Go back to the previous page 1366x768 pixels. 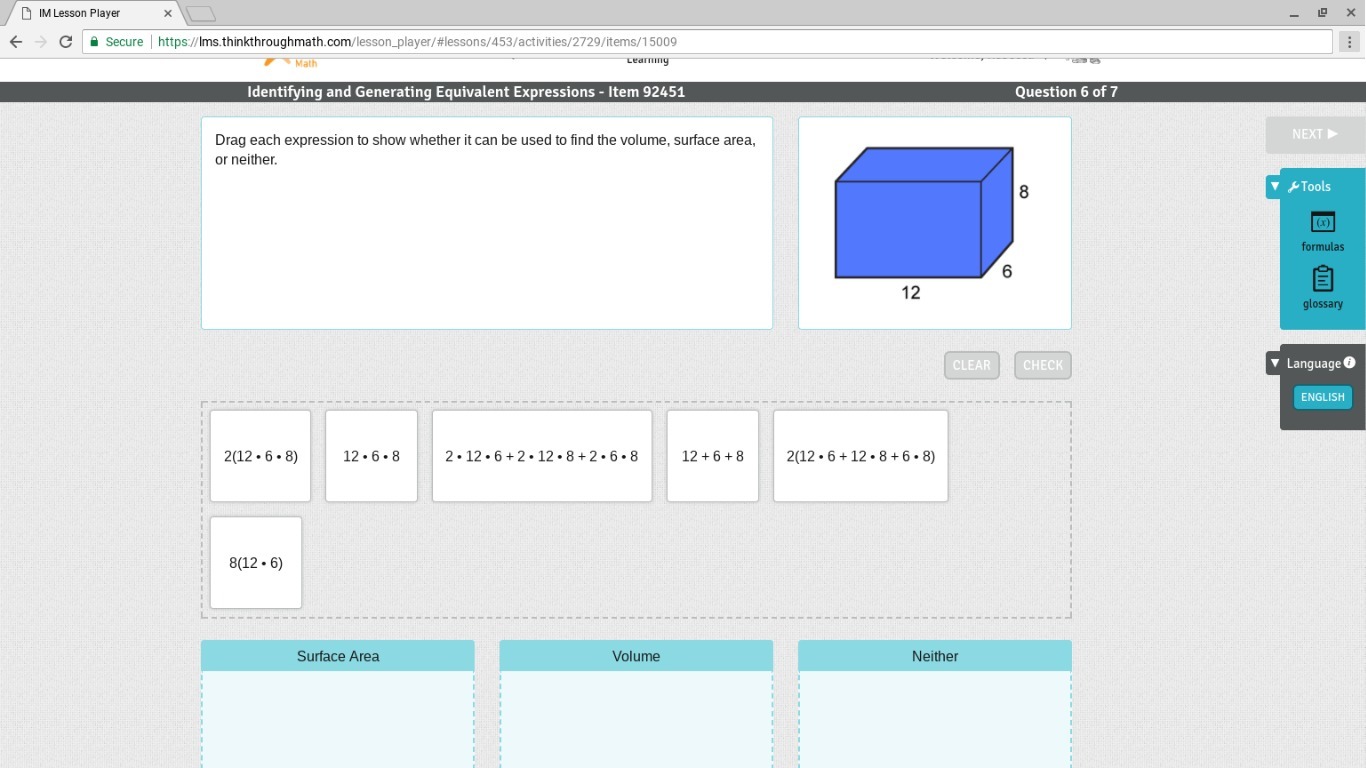(x=16, y=42)
